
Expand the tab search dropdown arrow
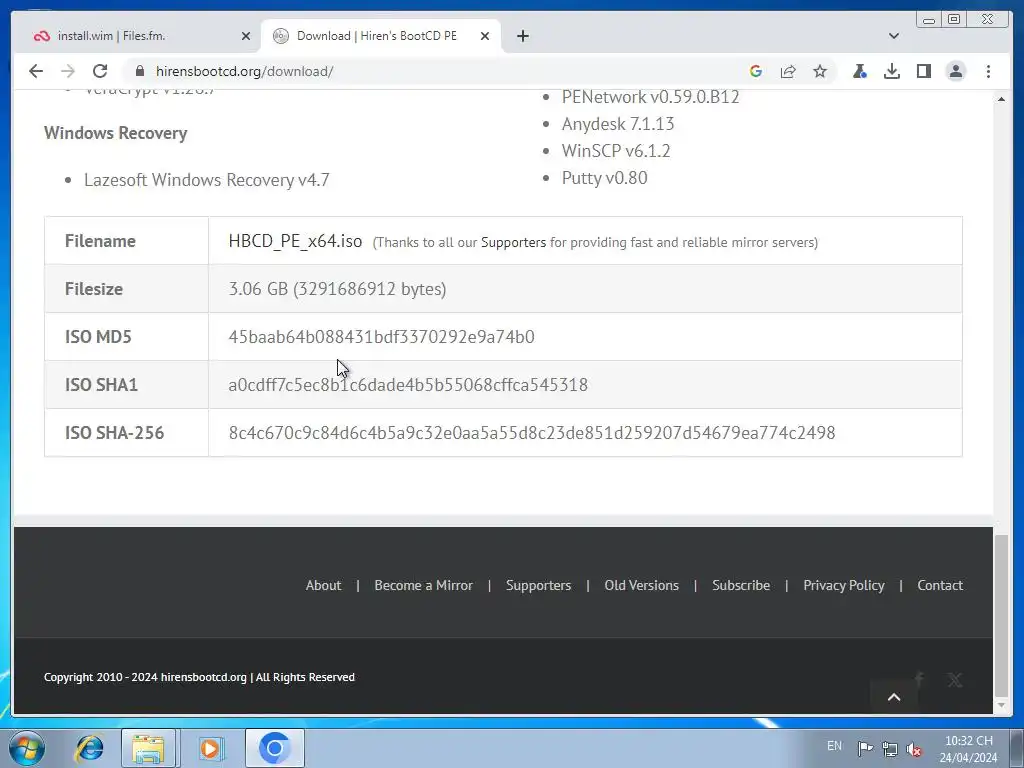tap(893, 36)
